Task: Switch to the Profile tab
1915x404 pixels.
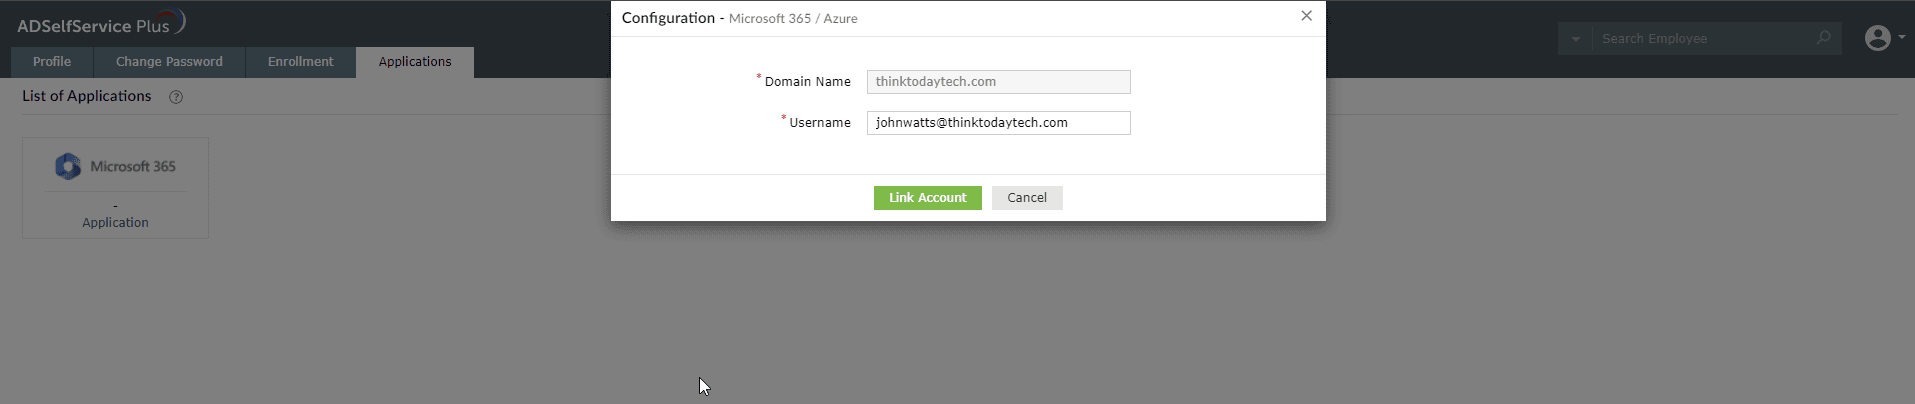Action: click(x=52, y=62)
